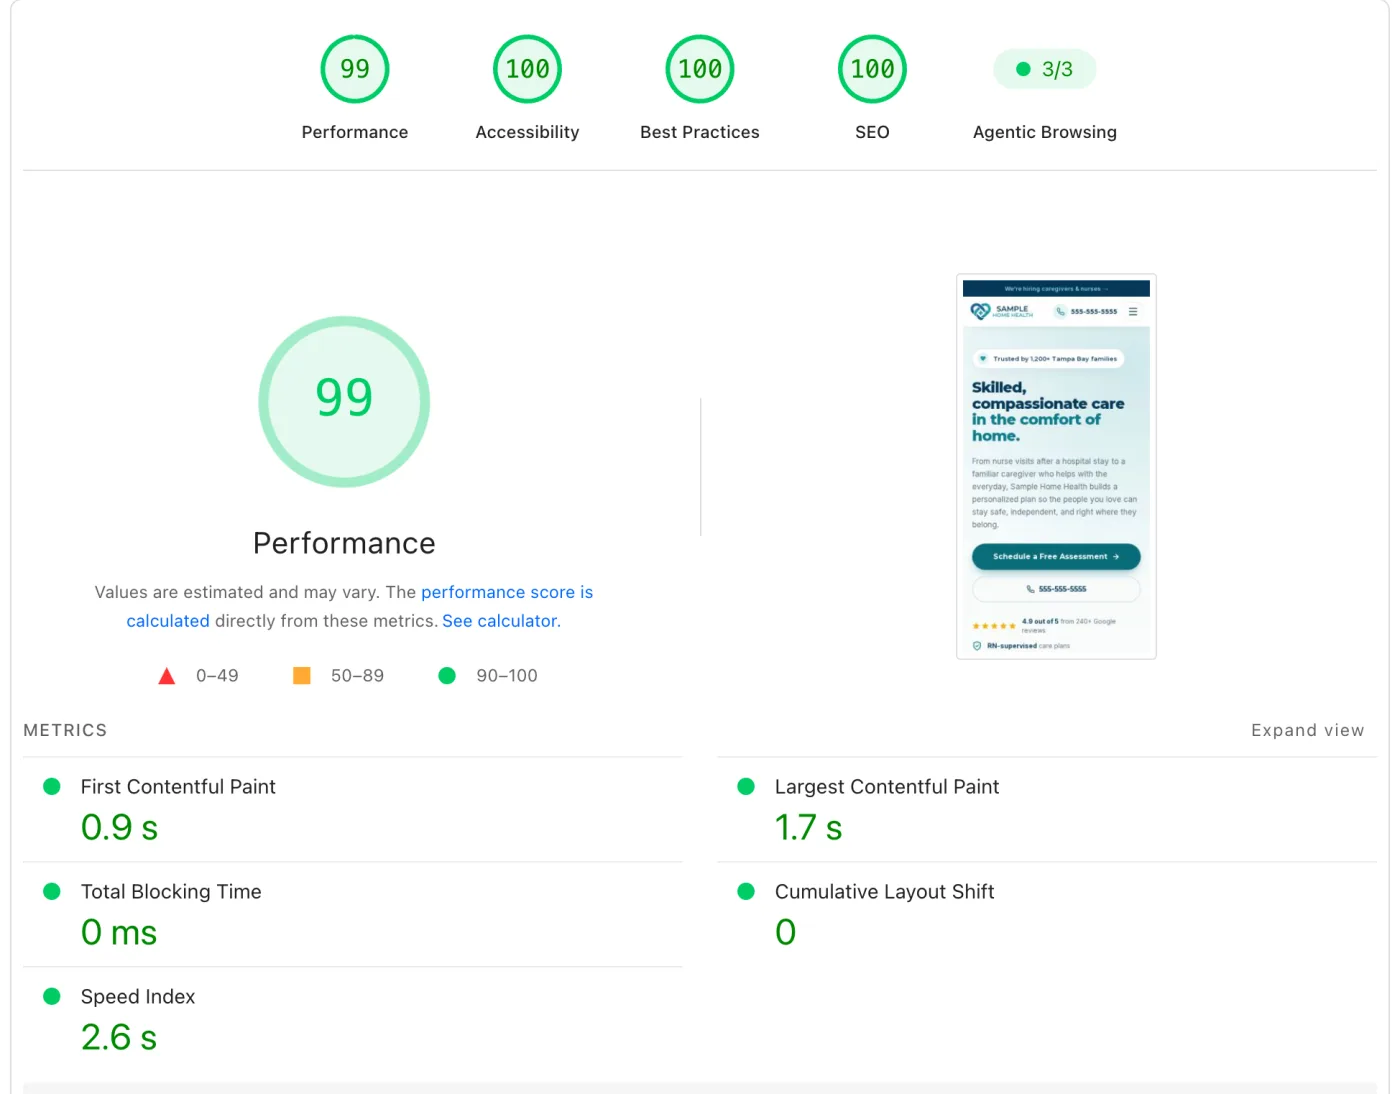Select the "Cumulative Layout Shift" metric label

pyautogui.click(x=884, y=892)
